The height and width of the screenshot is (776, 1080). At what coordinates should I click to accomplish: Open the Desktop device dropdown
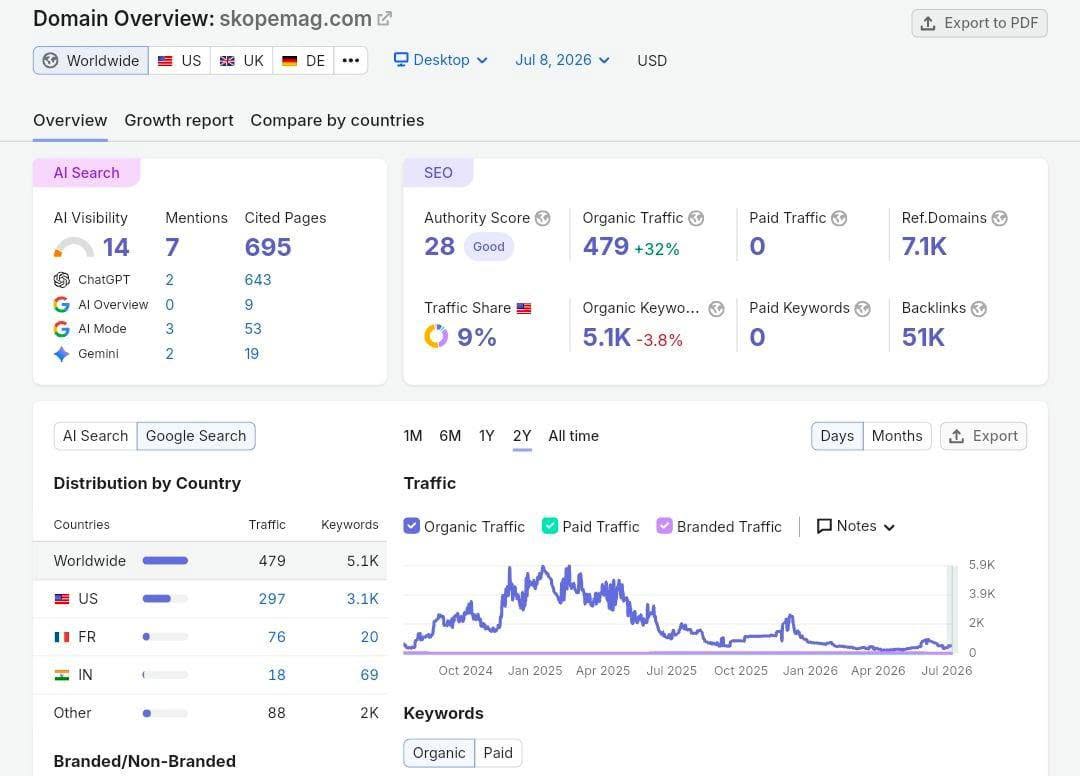(x=441, y=60)
